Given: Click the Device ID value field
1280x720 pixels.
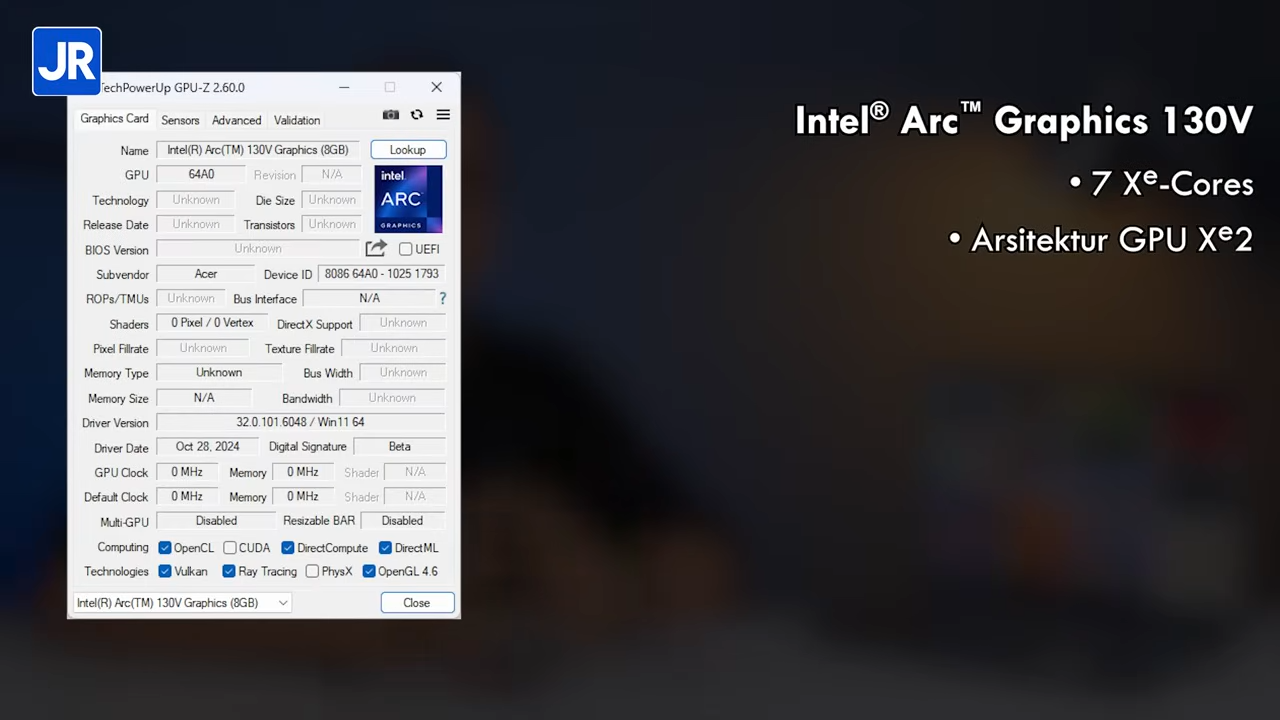Looking at the screenshot, I should coord(381,274).
